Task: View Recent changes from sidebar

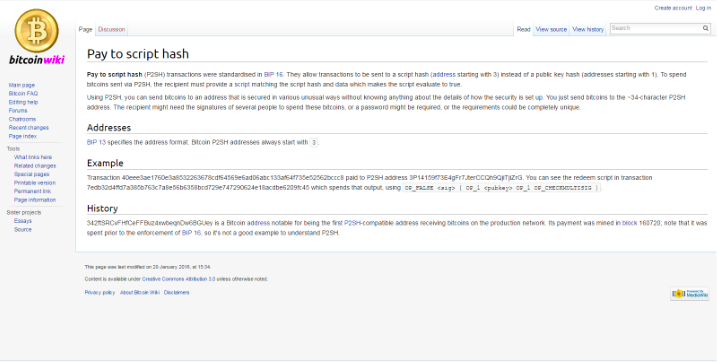Action: 28,128
